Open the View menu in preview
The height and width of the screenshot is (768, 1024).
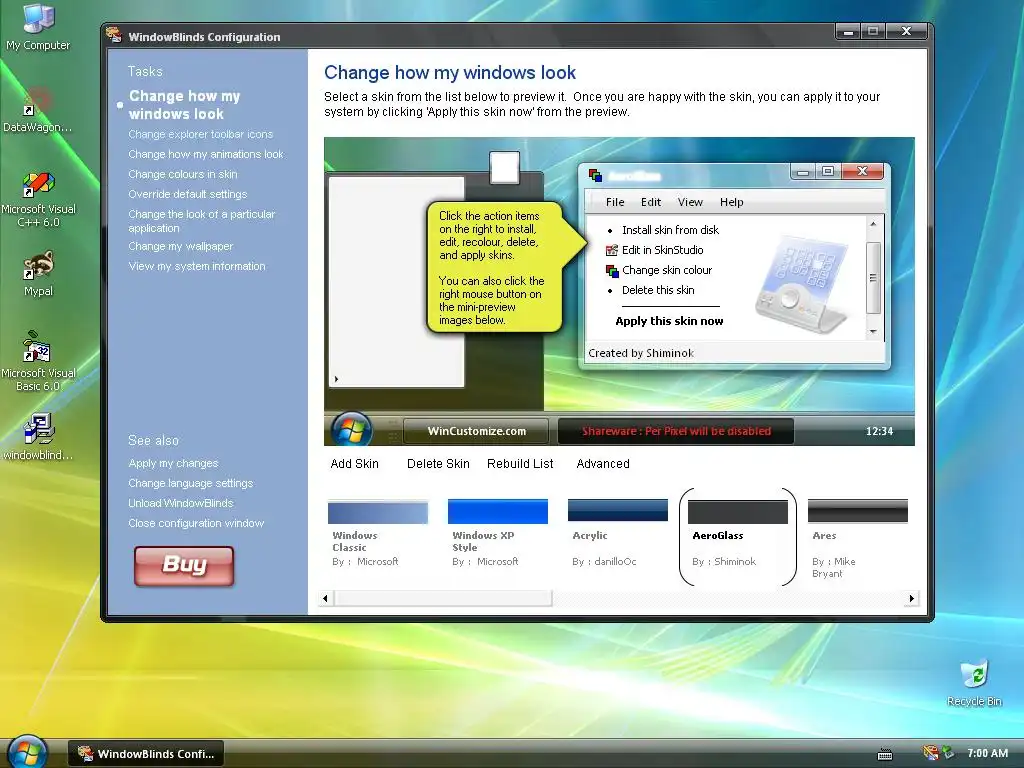pyautogui.click(x=690, y=202)
